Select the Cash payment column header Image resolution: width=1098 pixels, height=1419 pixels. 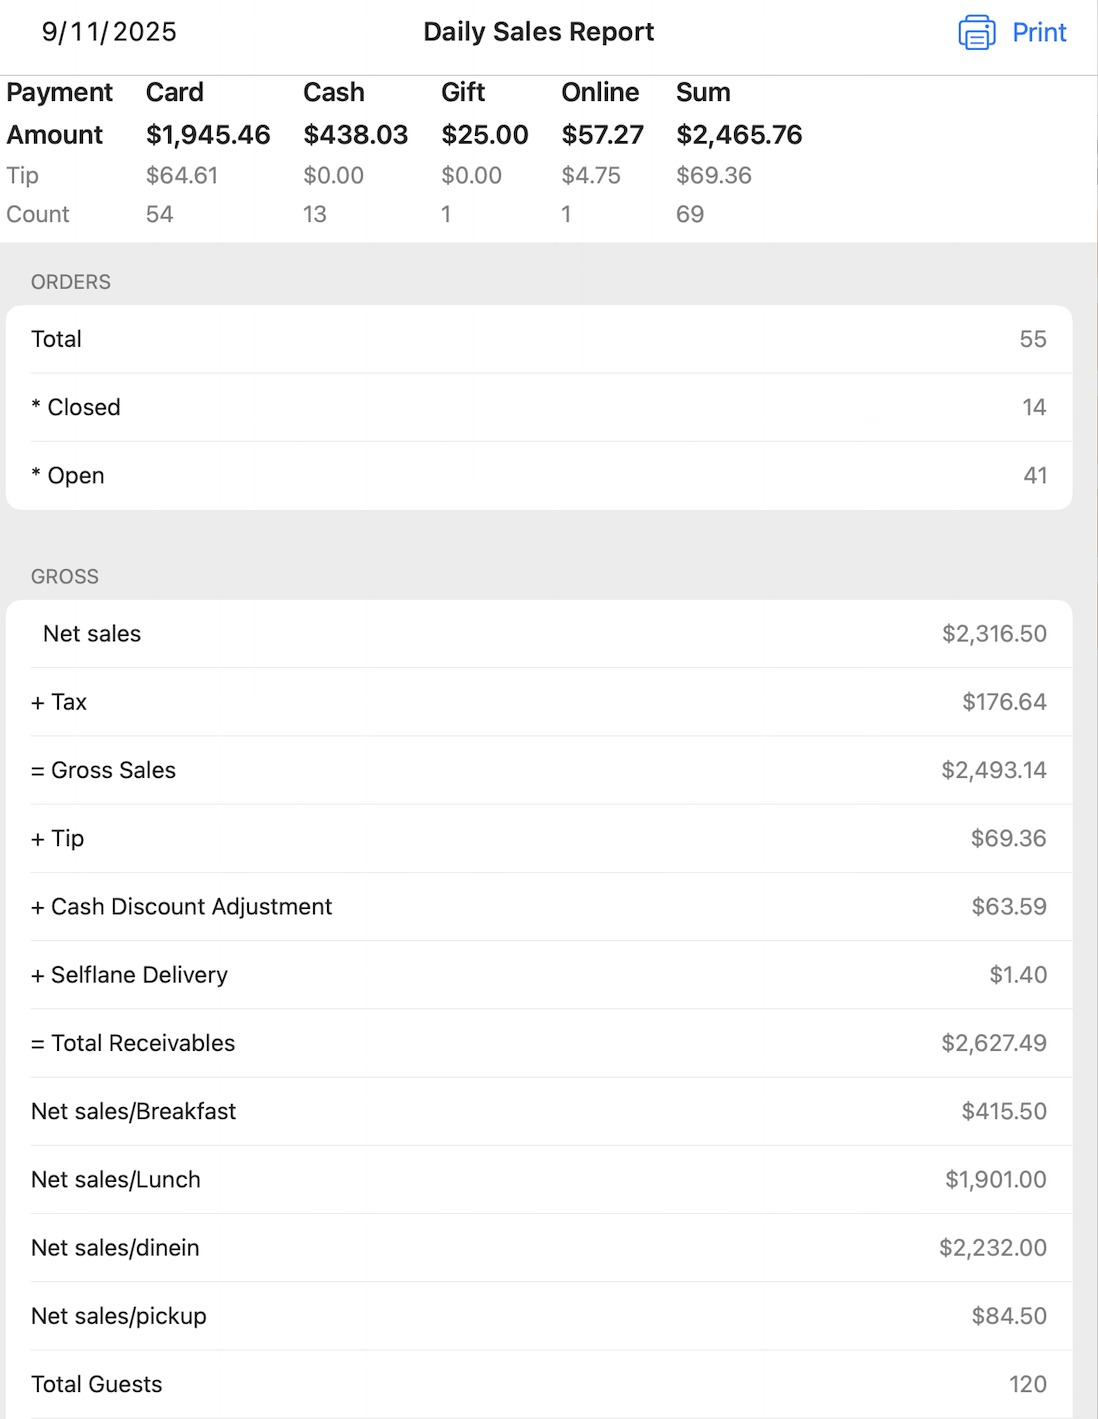[333, 92]
